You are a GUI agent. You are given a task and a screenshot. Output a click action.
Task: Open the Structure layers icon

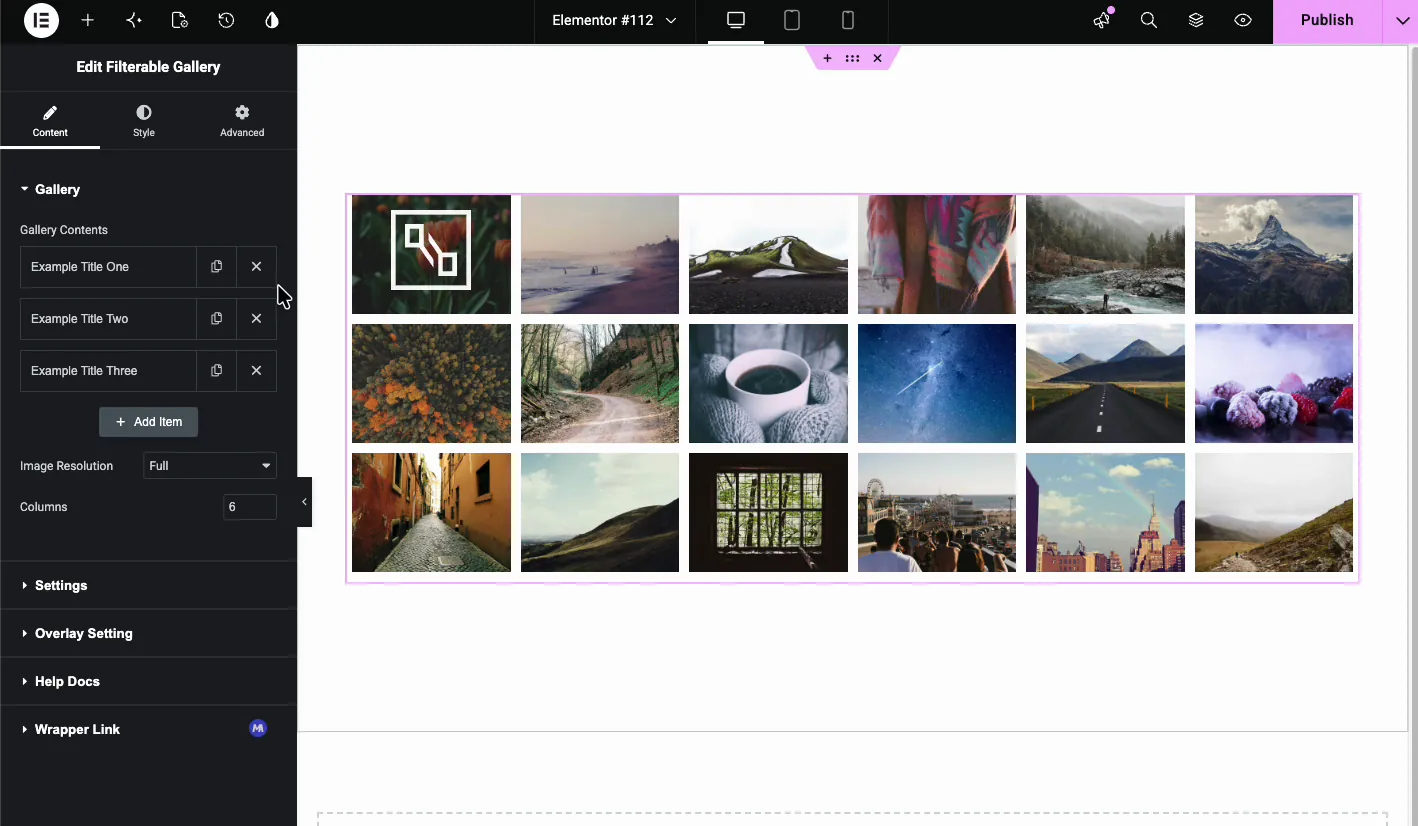(x=1196, y=20)
